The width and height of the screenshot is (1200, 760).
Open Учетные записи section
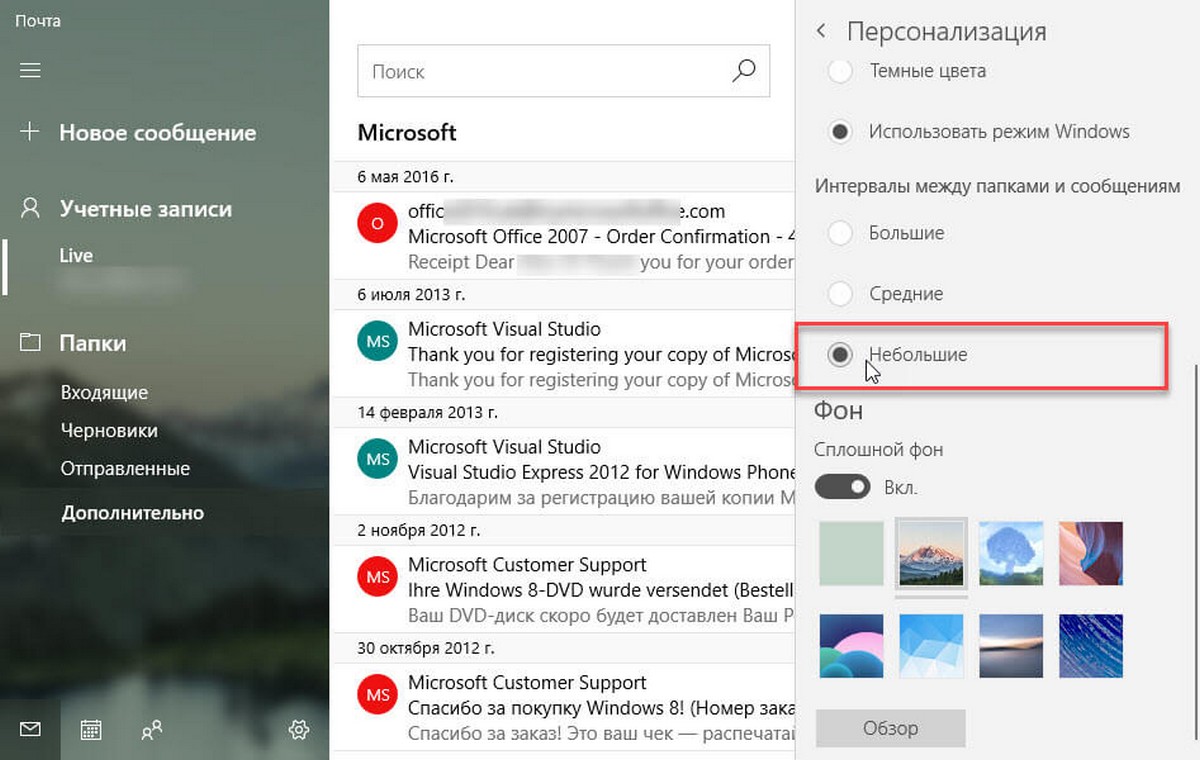[x=145, y=209]
